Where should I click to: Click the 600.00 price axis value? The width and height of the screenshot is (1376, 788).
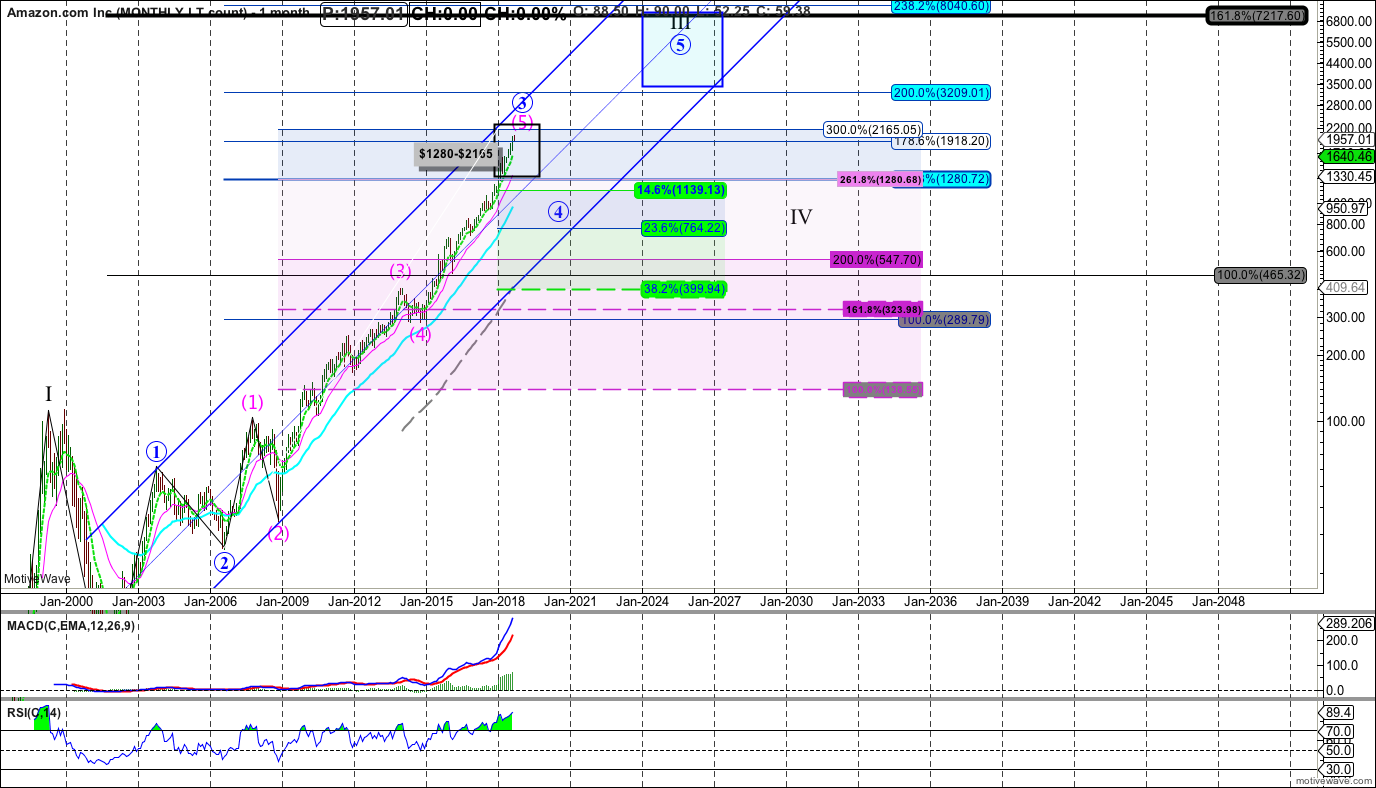1346,251
